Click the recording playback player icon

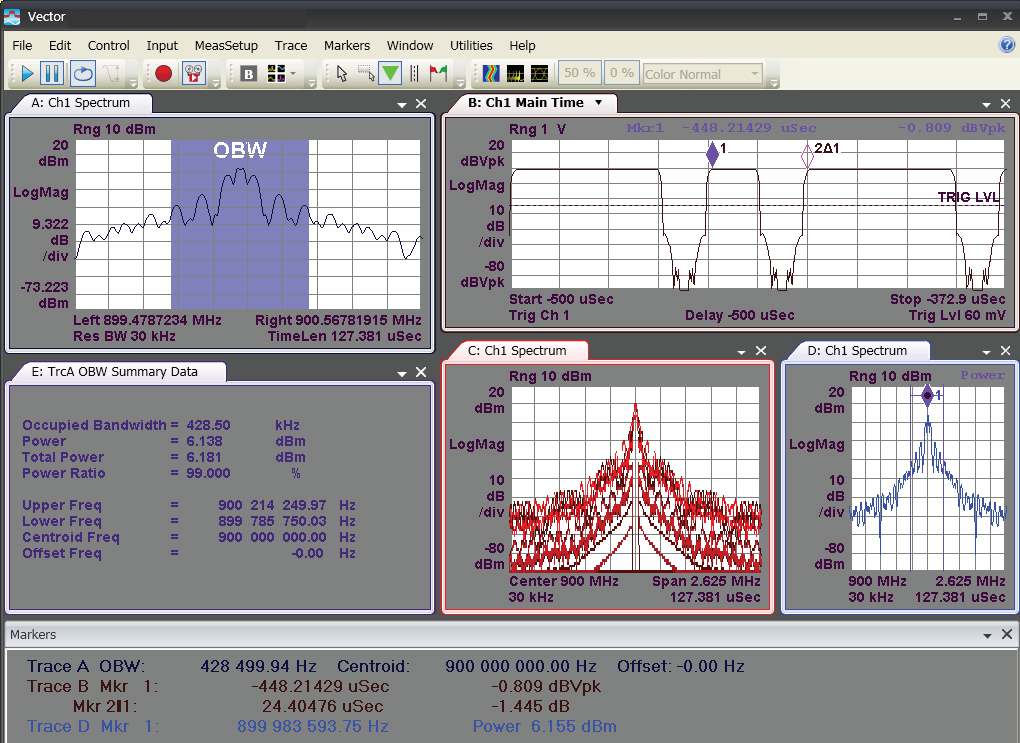(194, 73)
